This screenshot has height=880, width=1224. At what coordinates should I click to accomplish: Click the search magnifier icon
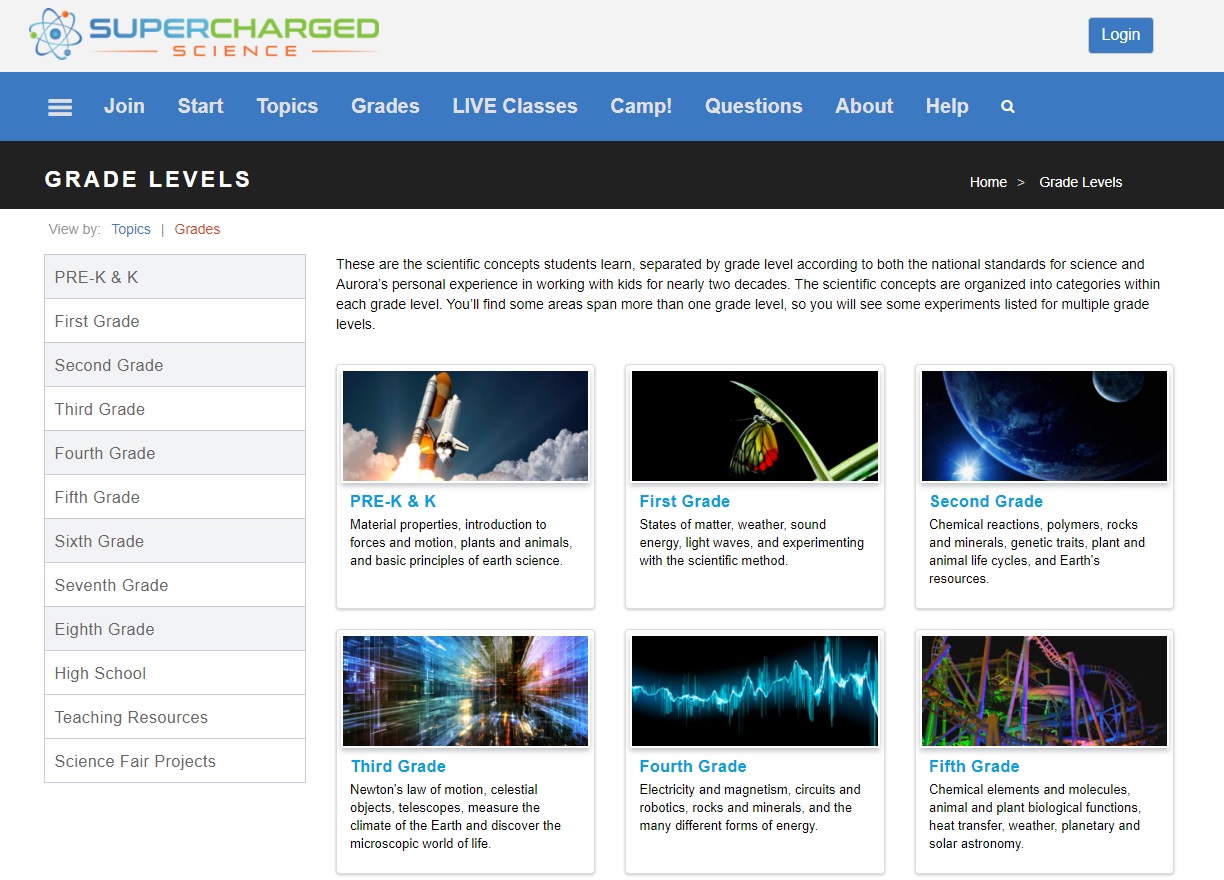pos(1008,106)
